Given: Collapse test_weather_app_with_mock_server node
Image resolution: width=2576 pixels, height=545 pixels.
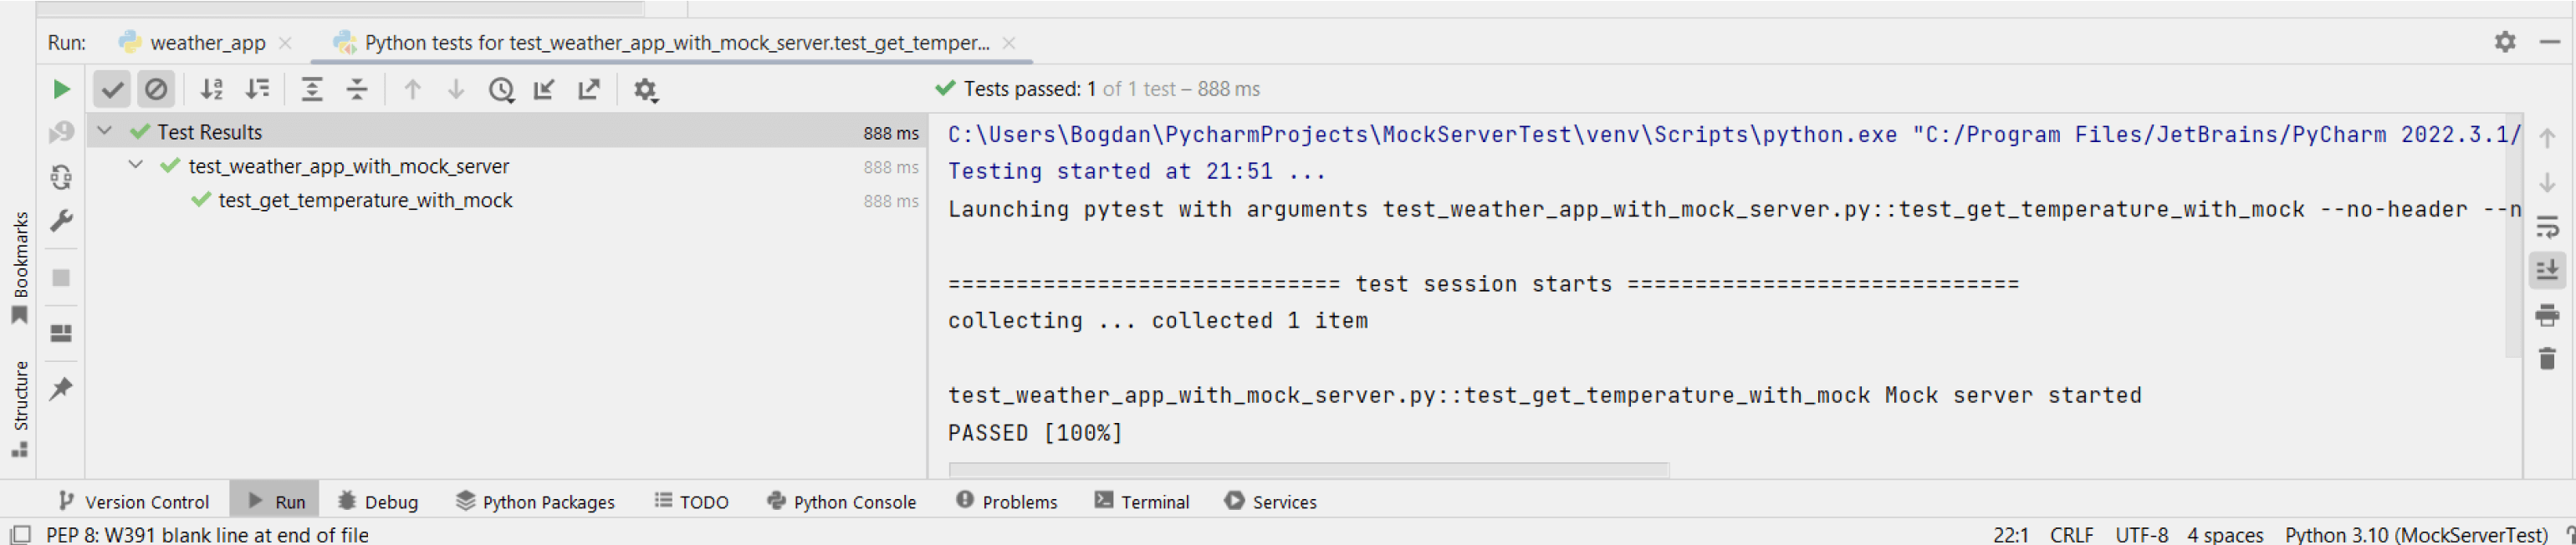Looking at the screenshot, I should pyautogui.click(x=136, y=165).
